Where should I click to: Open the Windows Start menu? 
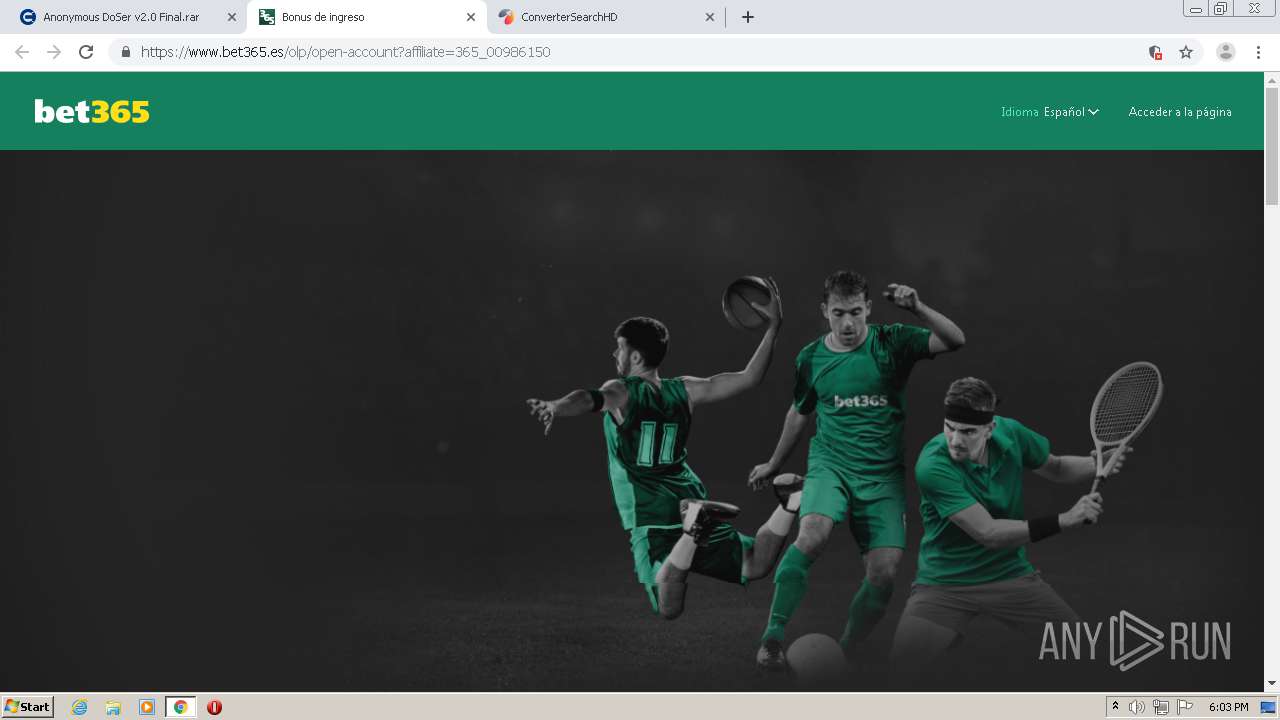tap(28, 707)
